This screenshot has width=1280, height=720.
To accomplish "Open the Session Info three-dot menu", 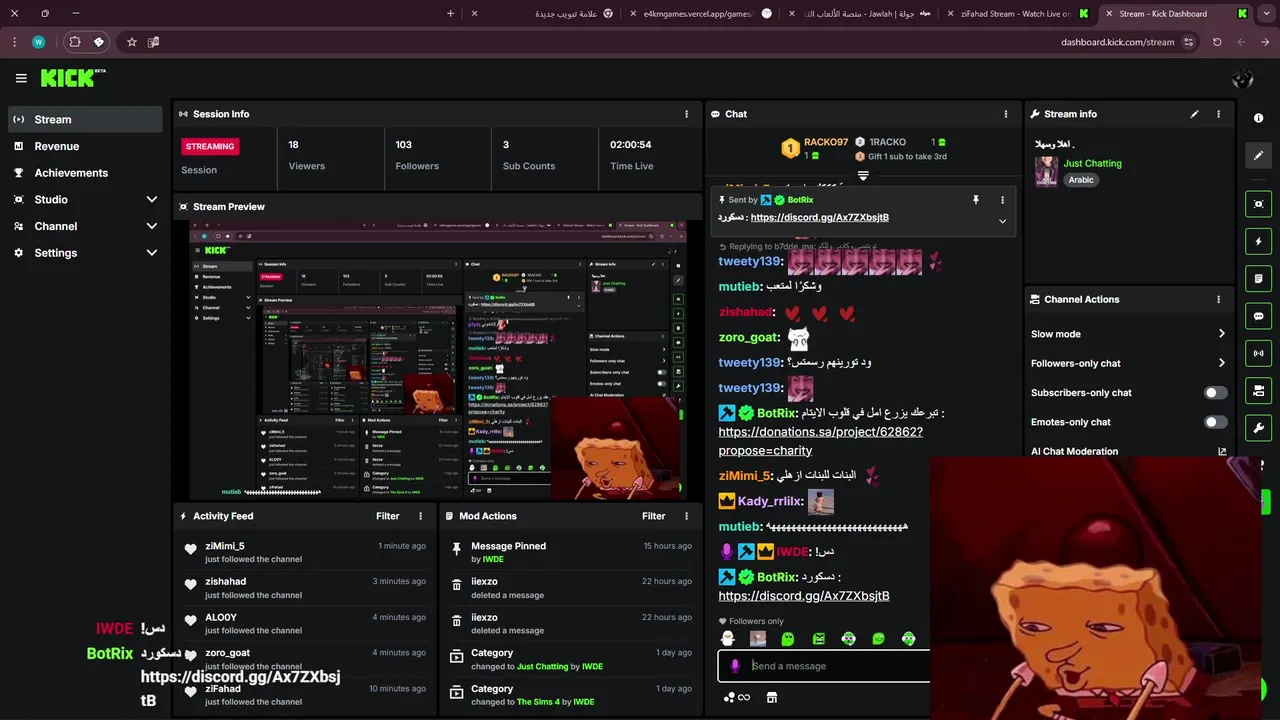I will point(686,114).
